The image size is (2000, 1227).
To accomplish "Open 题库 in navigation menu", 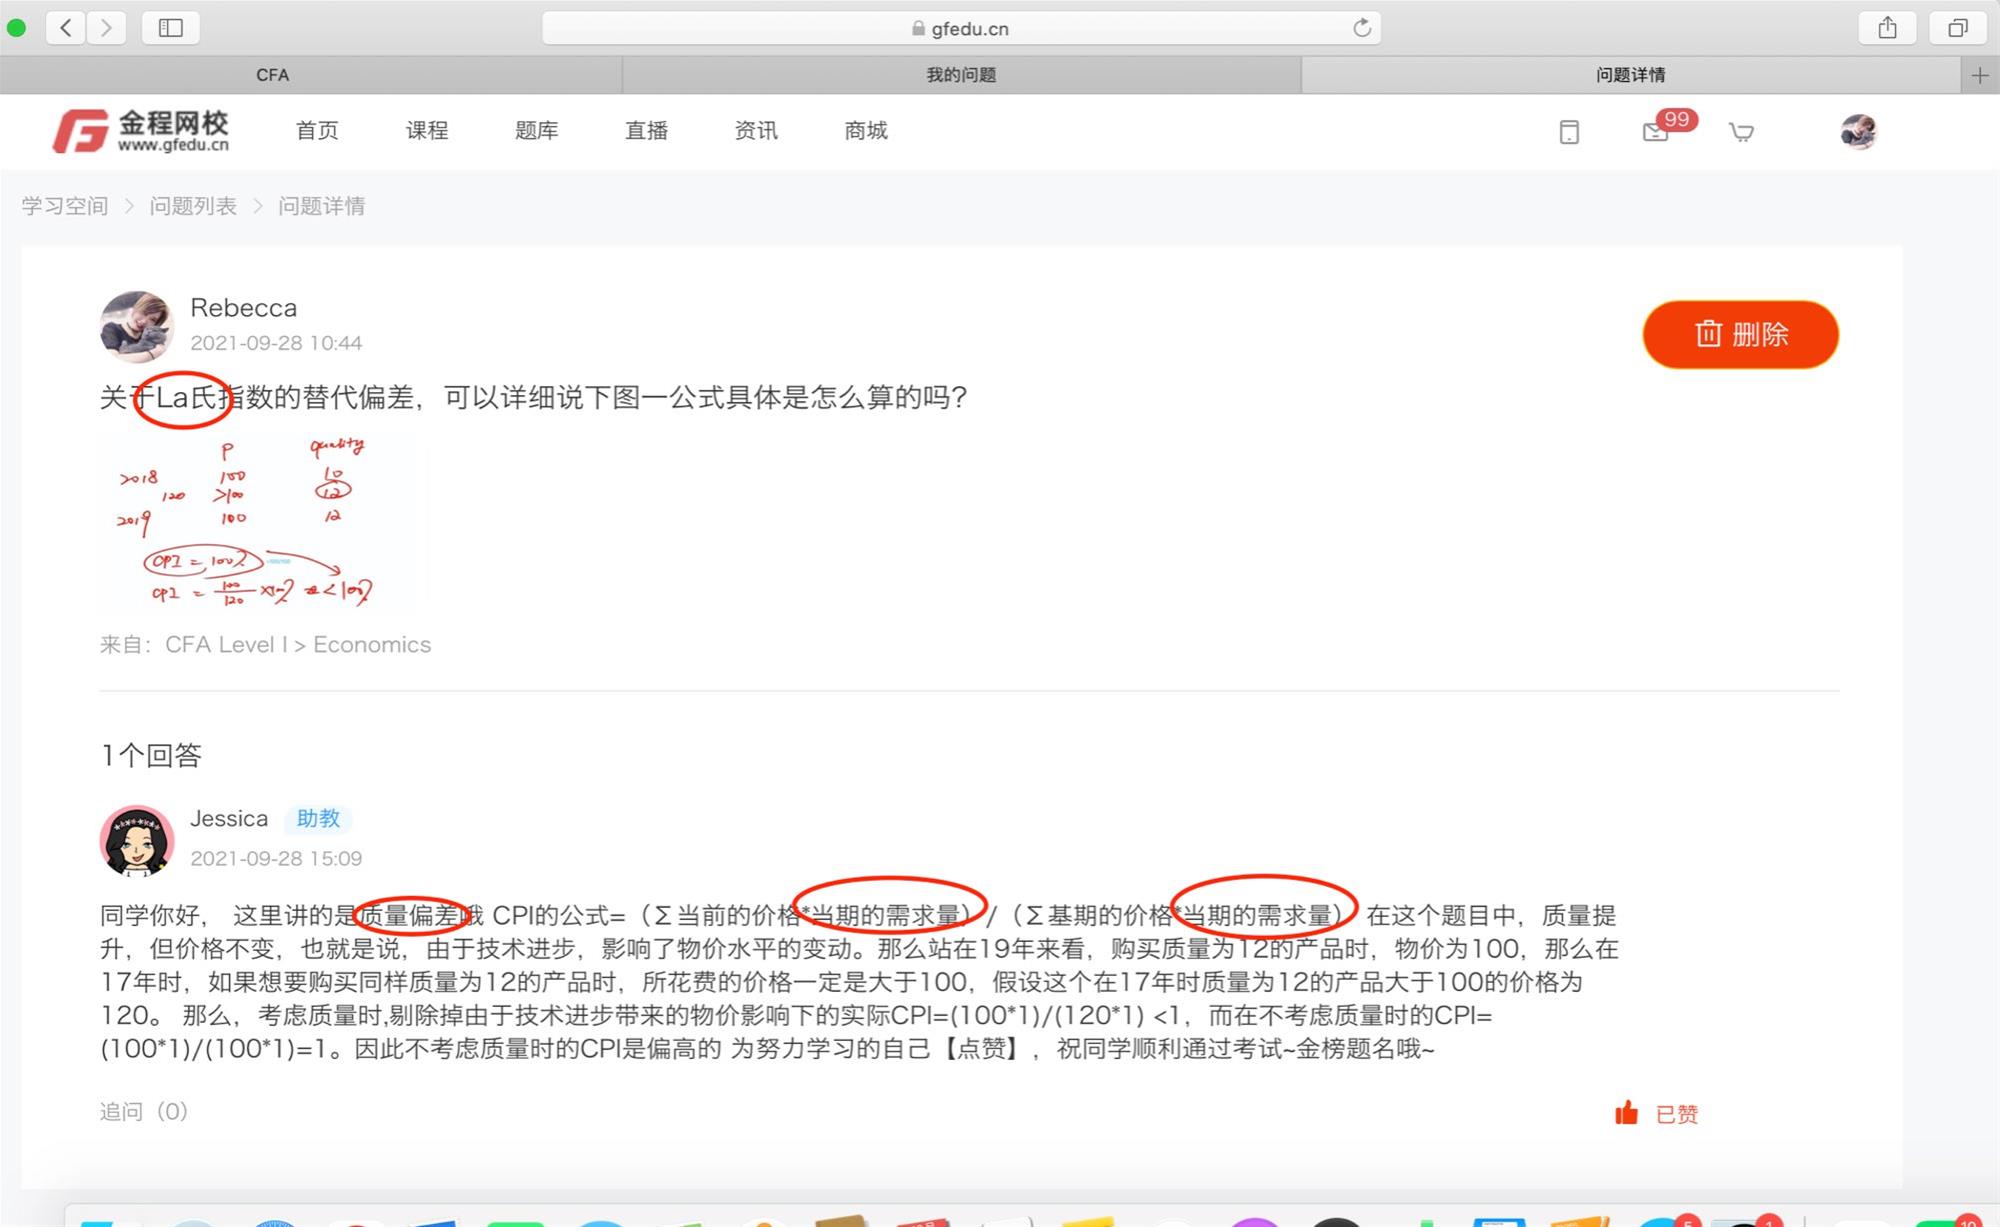I will [x=536, y=131].
